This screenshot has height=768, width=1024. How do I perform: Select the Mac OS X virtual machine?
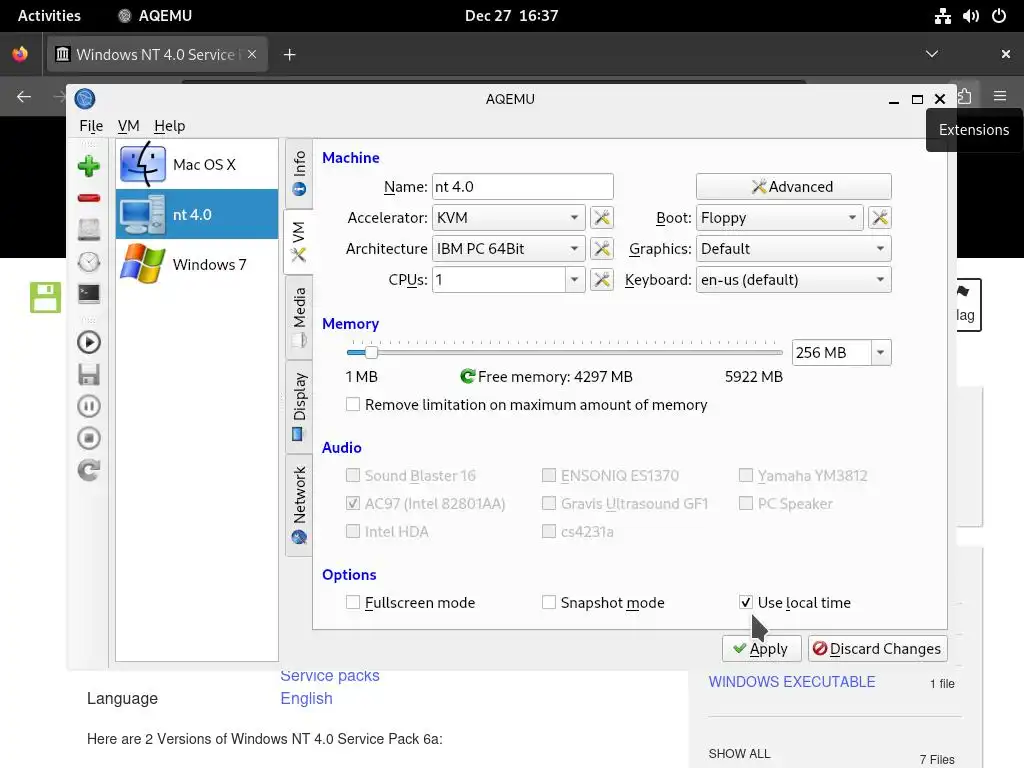[x=197, y=165]
